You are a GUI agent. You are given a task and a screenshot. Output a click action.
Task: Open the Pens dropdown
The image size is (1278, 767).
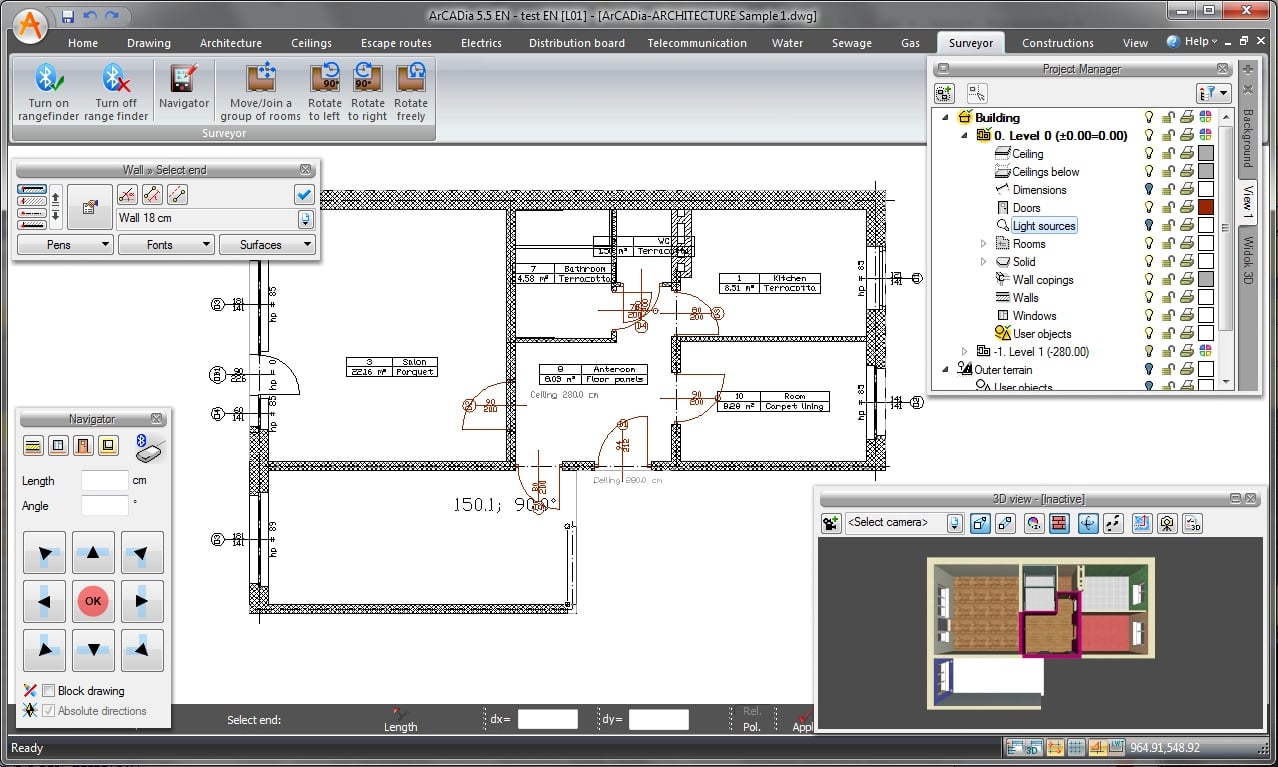pyautogui.click(x=65, y=245)
